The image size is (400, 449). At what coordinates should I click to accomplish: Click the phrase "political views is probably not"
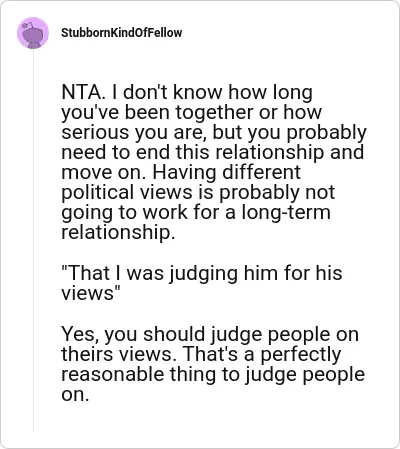(198, 192)
